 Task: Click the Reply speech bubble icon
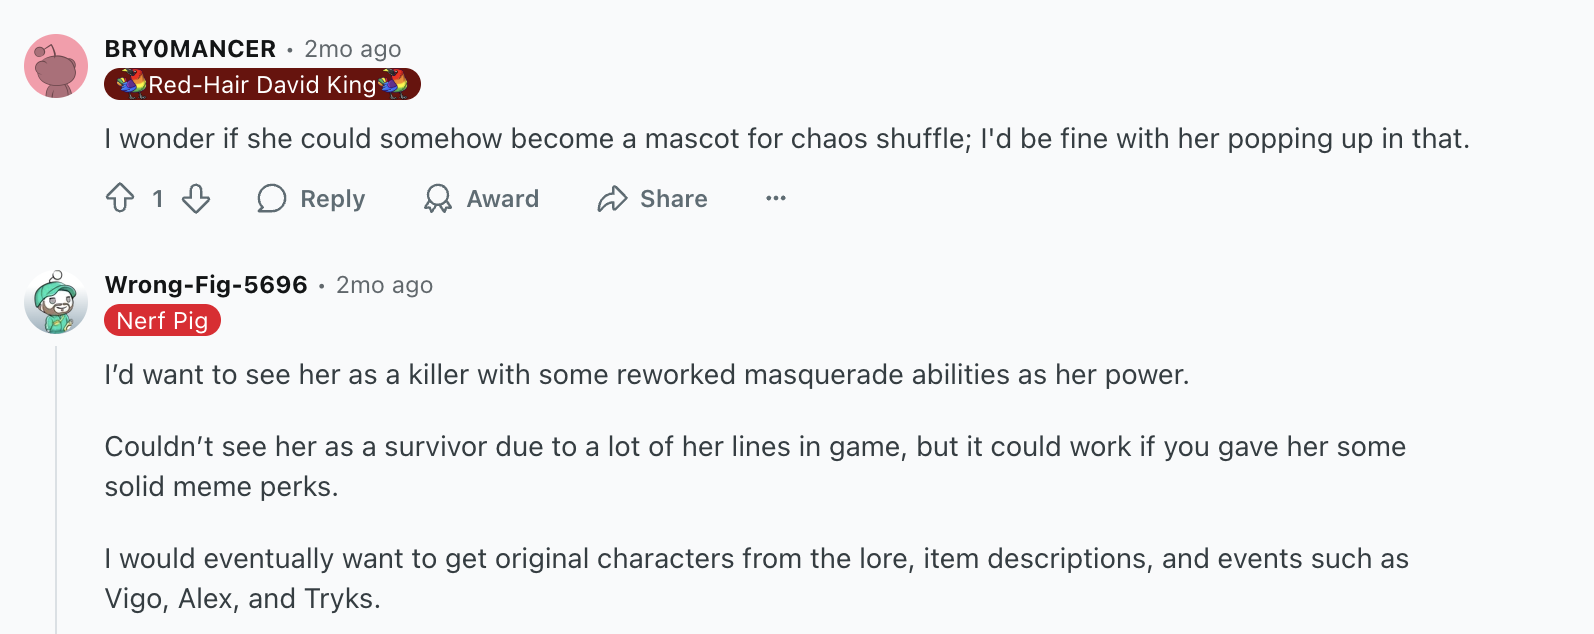271,198
